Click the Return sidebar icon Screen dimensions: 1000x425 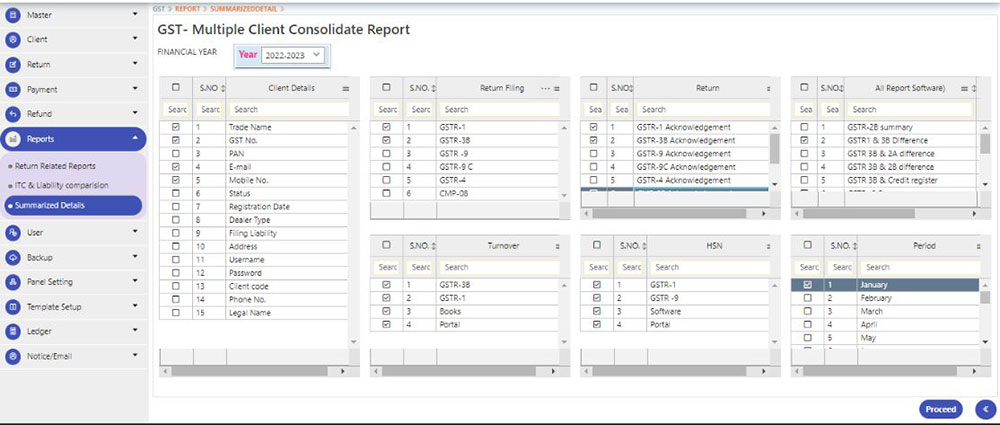click(x=13, y=65)
